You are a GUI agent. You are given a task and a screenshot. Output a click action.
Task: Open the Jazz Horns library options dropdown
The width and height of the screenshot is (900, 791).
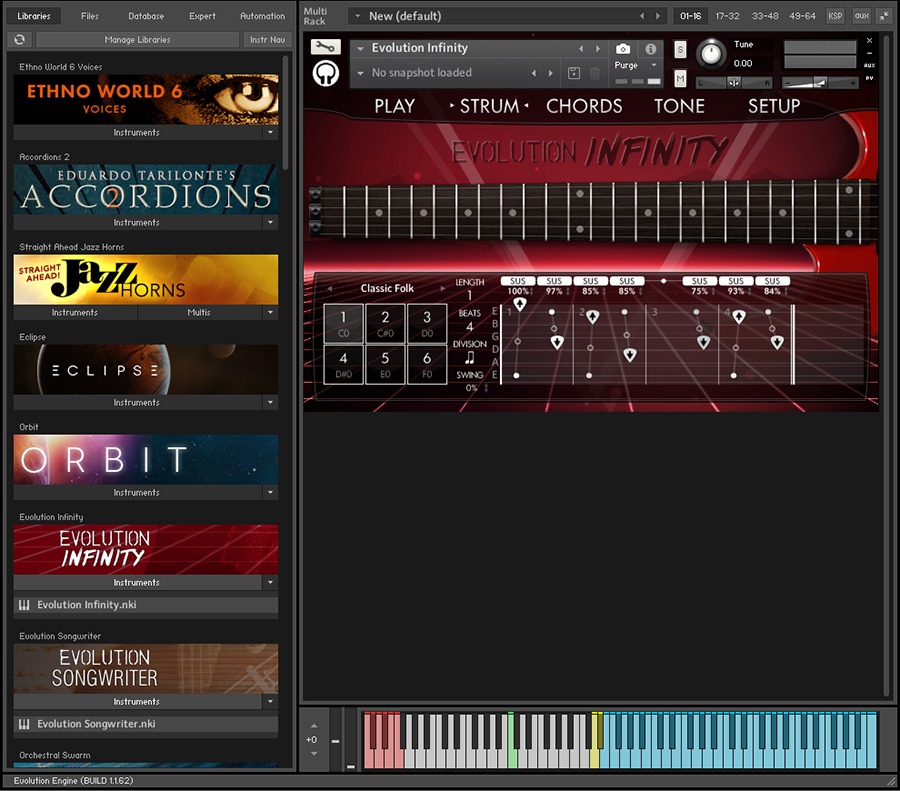coord(270,313)
